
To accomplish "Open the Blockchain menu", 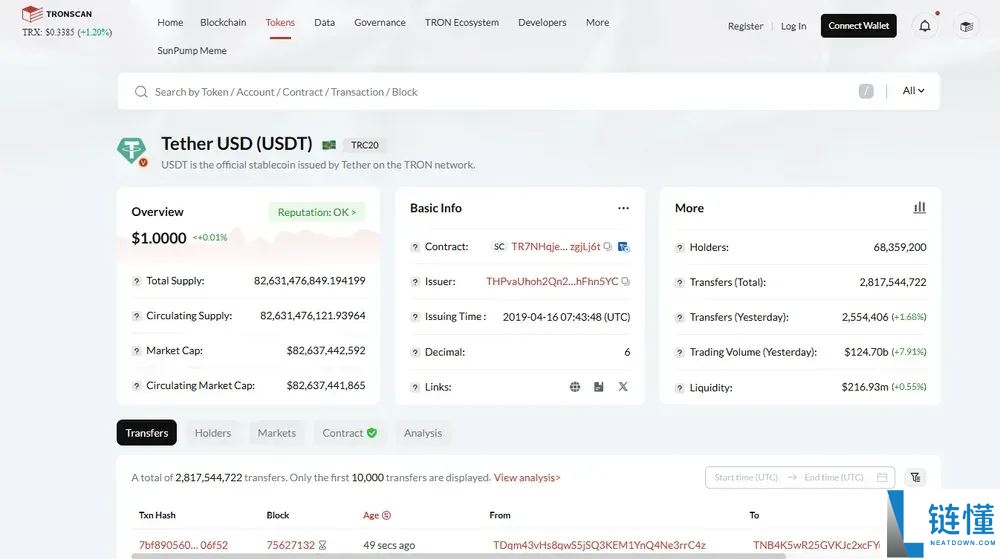I will click(223, 22).
